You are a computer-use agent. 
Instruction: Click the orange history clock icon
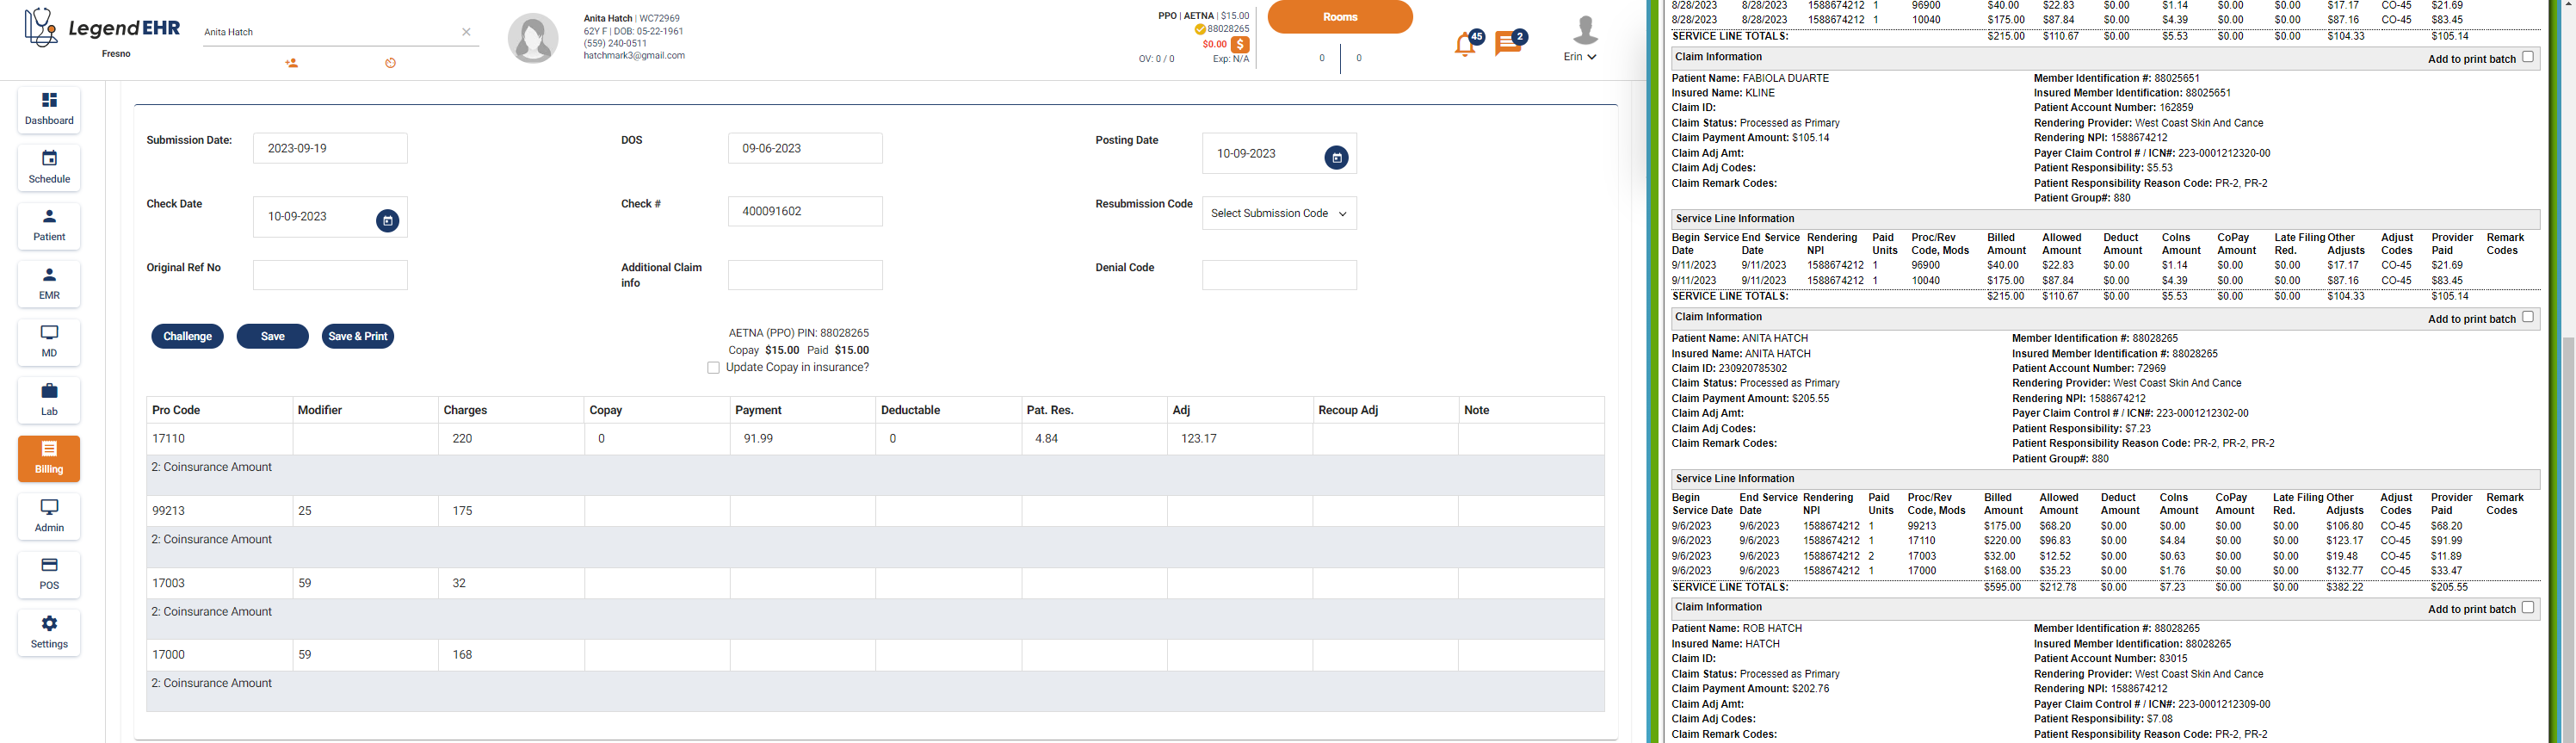pyautogui.click(x=391, y=63)
